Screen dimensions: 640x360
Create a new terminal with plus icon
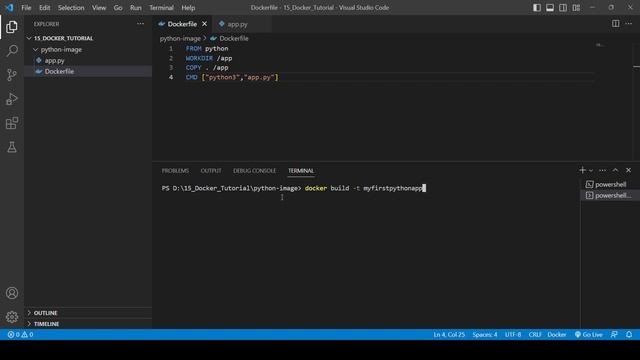coord(582,170)
